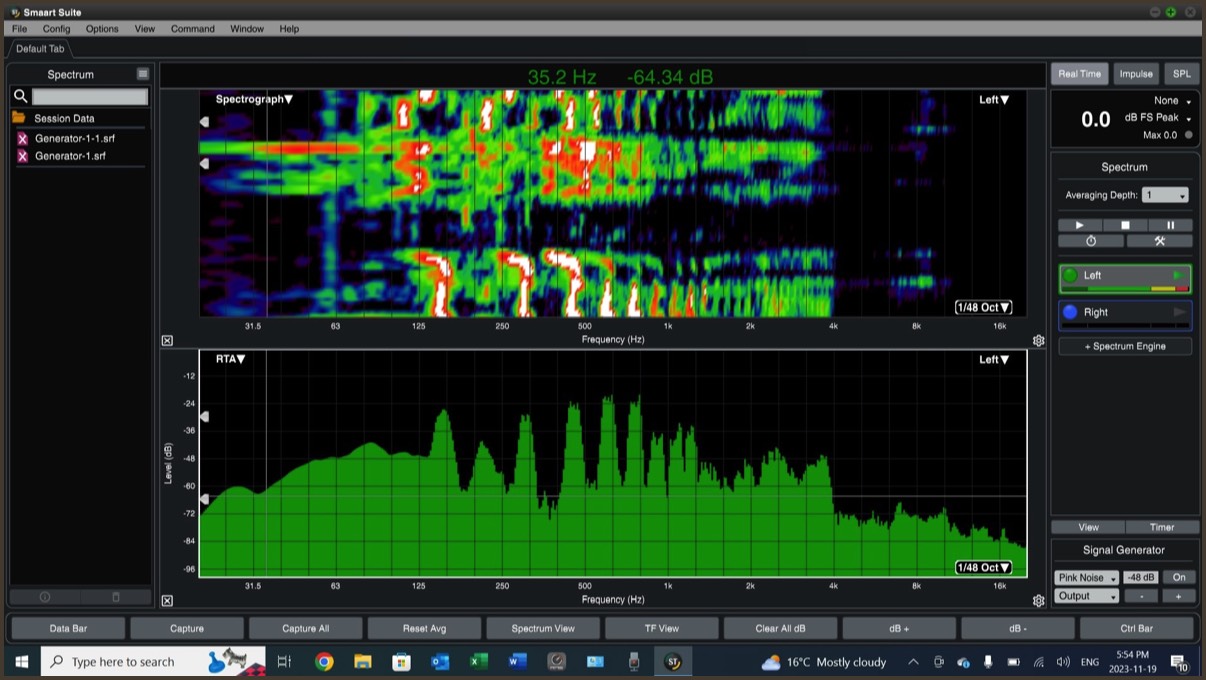
Task: Click the Spectrum data panel menu icon
Action: tap(143, 74)
